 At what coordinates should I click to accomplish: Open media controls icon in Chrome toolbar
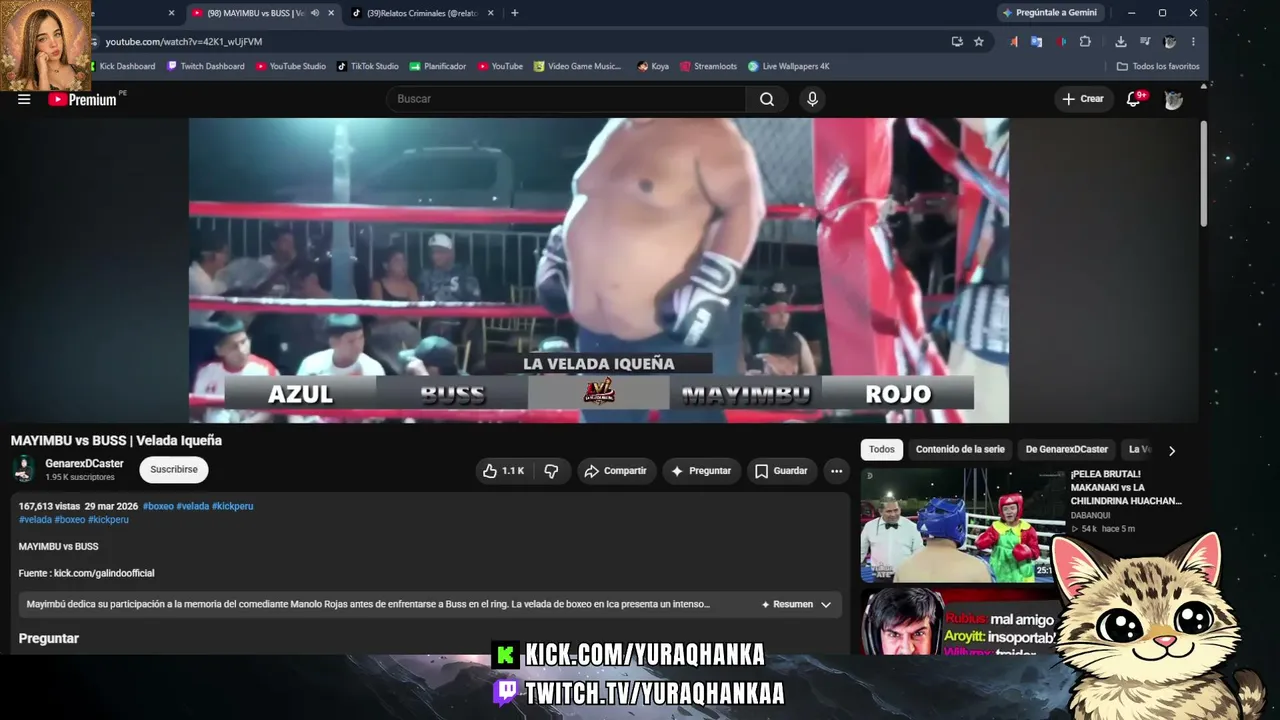click(1145, 41)
